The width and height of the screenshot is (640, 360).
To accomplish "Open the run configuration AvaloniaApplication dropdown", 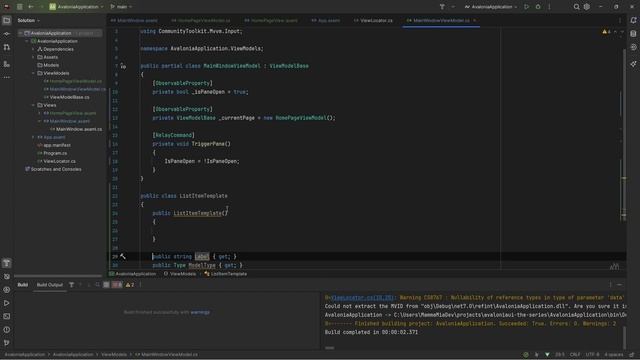I will (491, 7).
